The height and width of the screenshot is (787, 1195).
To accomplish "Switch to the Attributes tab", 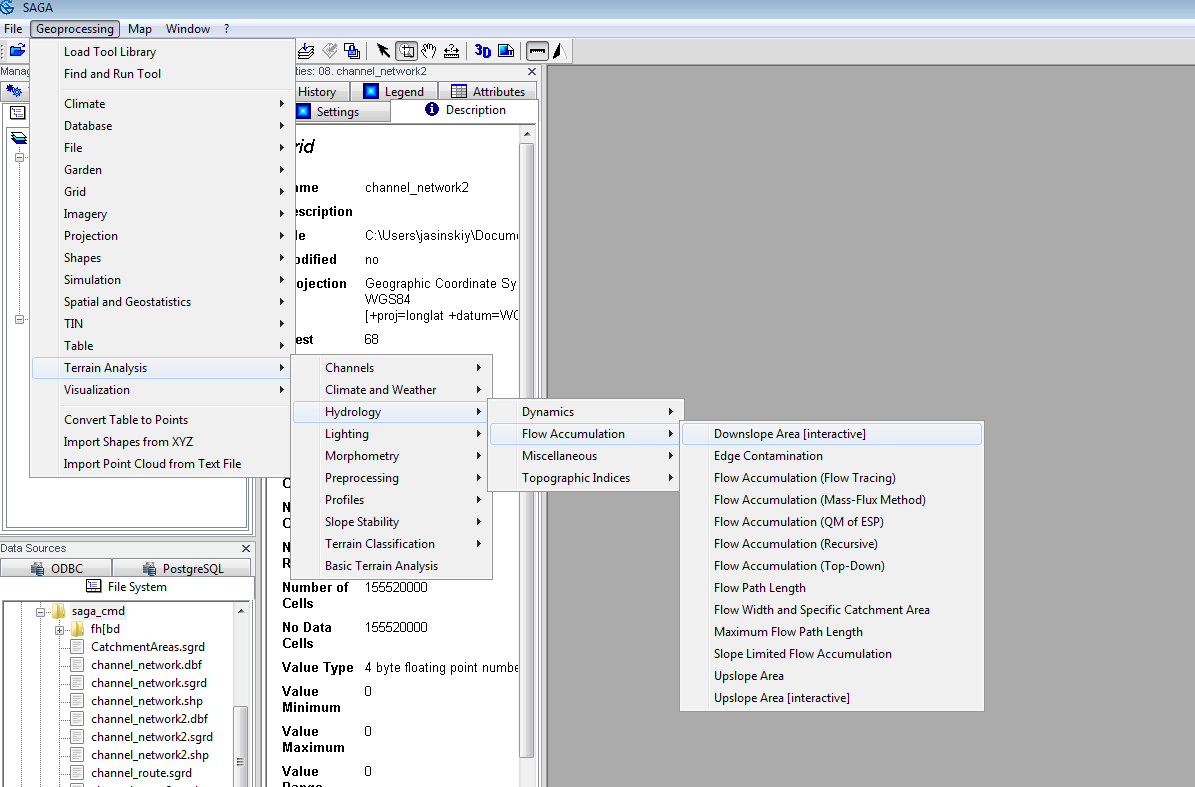I will 487,91.
